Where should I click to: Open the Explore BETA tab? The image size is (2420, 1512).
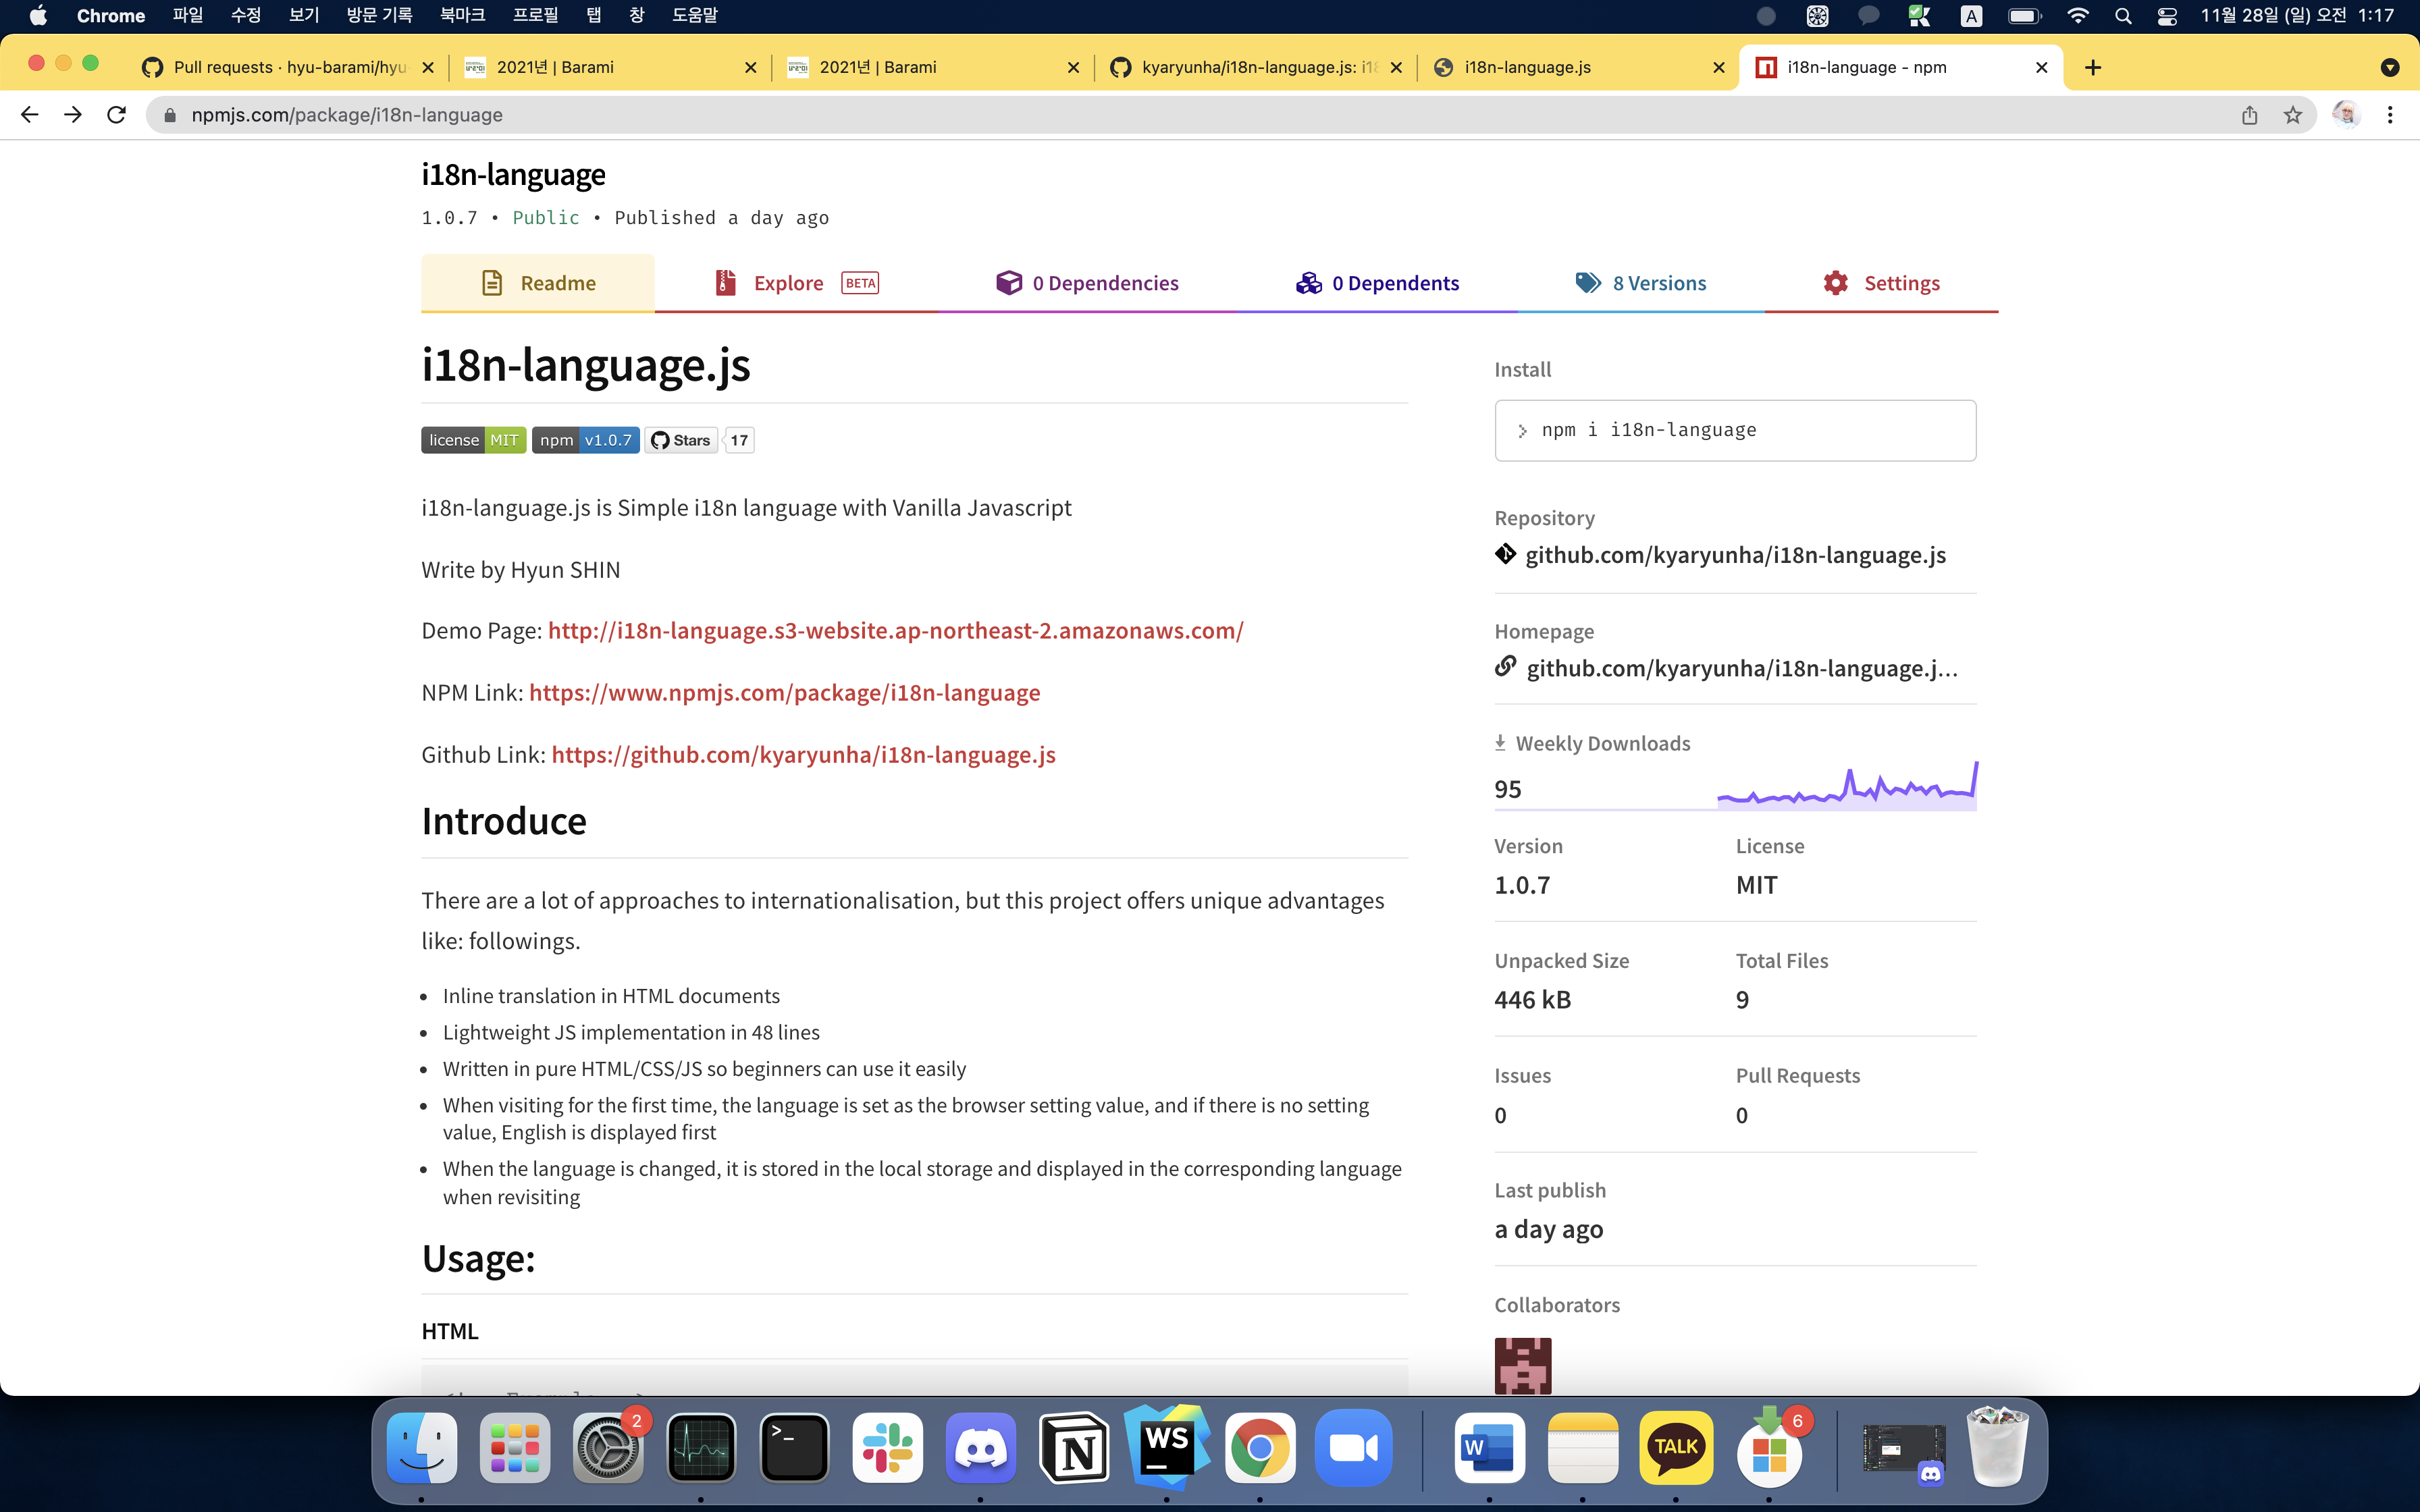[796, 283]
